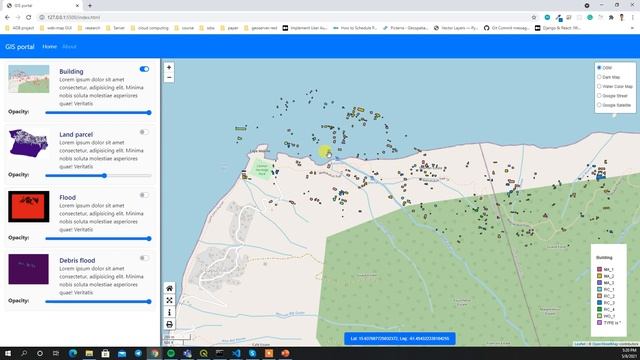Screen dimensions: 640x360
Task: Reload the current page
Action: [x=29, y=17]
